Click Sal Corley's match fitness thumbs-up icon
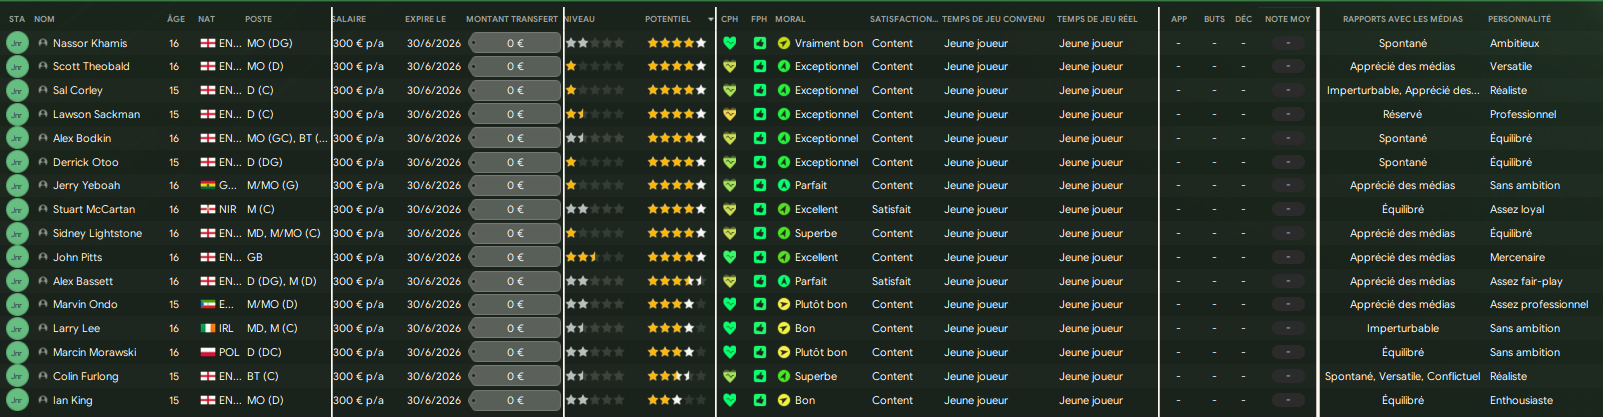The width and height of the screenshot is (1603, 417). point(760,90)
